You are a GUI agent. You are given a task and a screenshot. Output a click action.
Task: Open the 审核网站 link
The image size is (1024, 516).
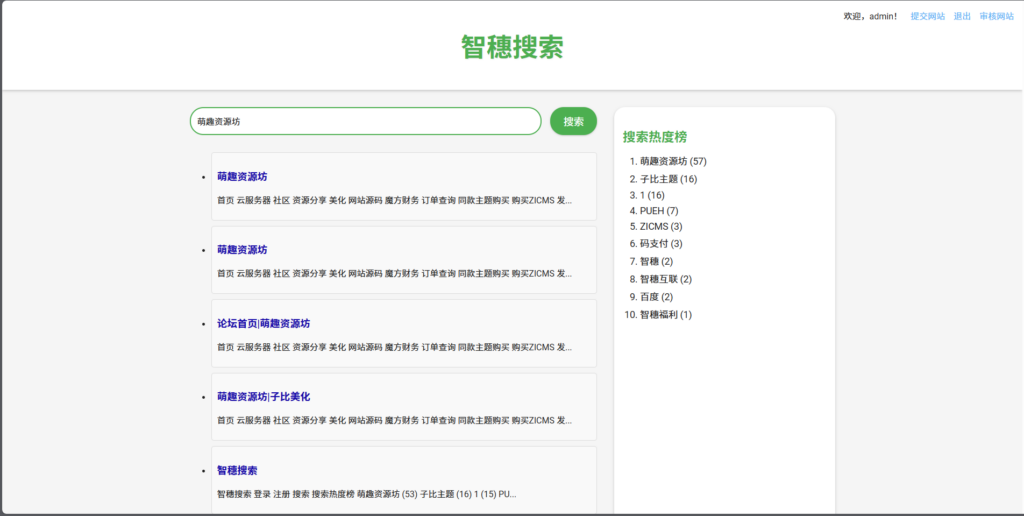[997, 16]
